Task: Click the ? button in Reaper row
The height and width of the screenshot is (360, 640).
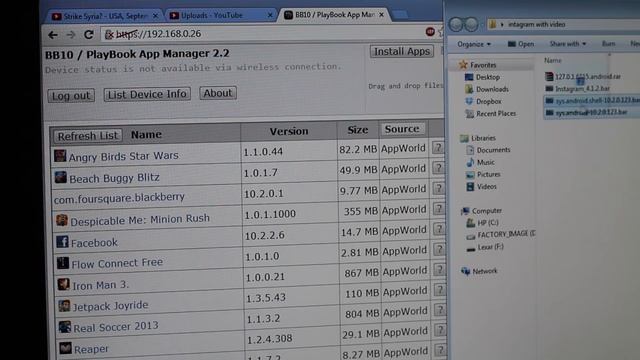Action: 440,330
